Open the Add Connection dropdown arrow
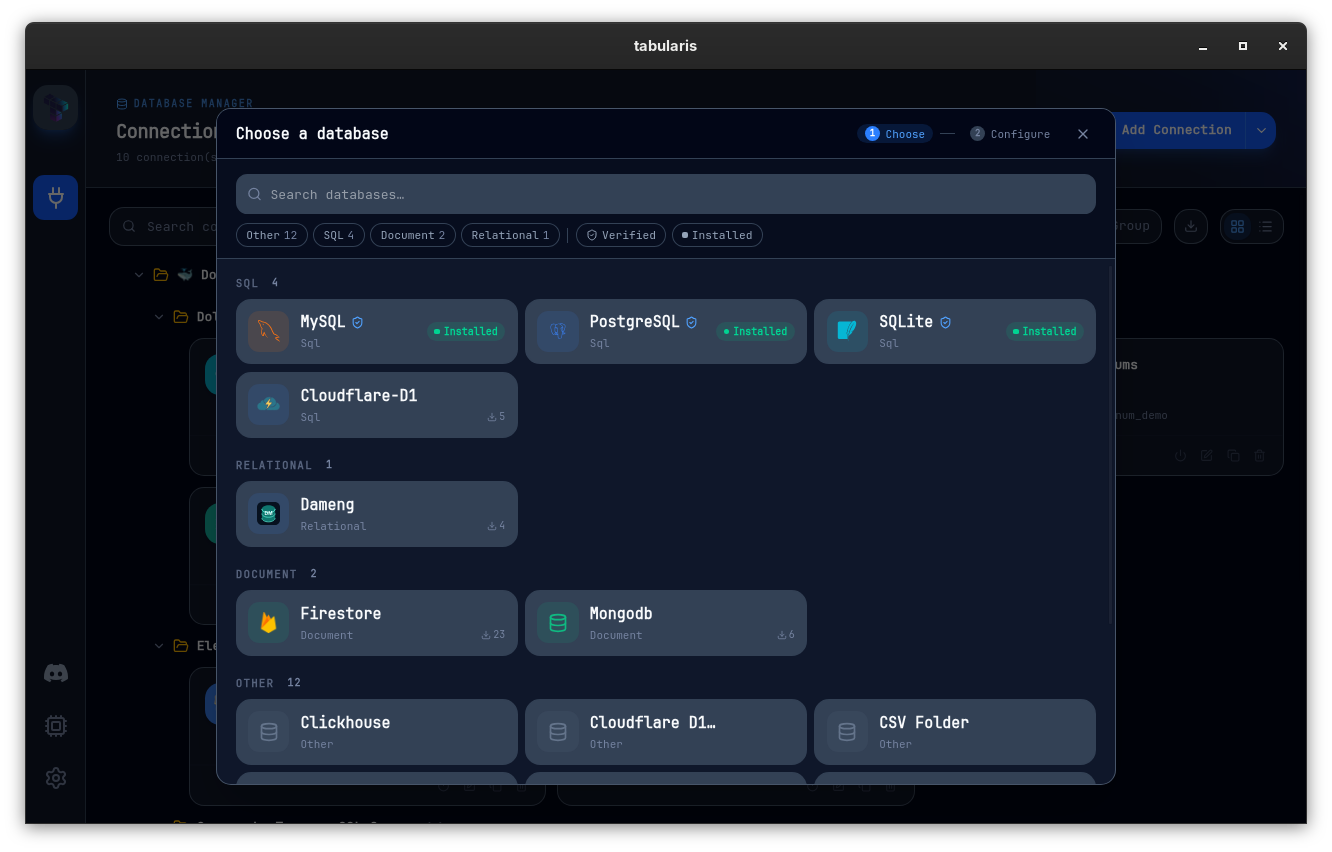Image resolution: width=1332 pixels, height=852 pixels. 1261,130
